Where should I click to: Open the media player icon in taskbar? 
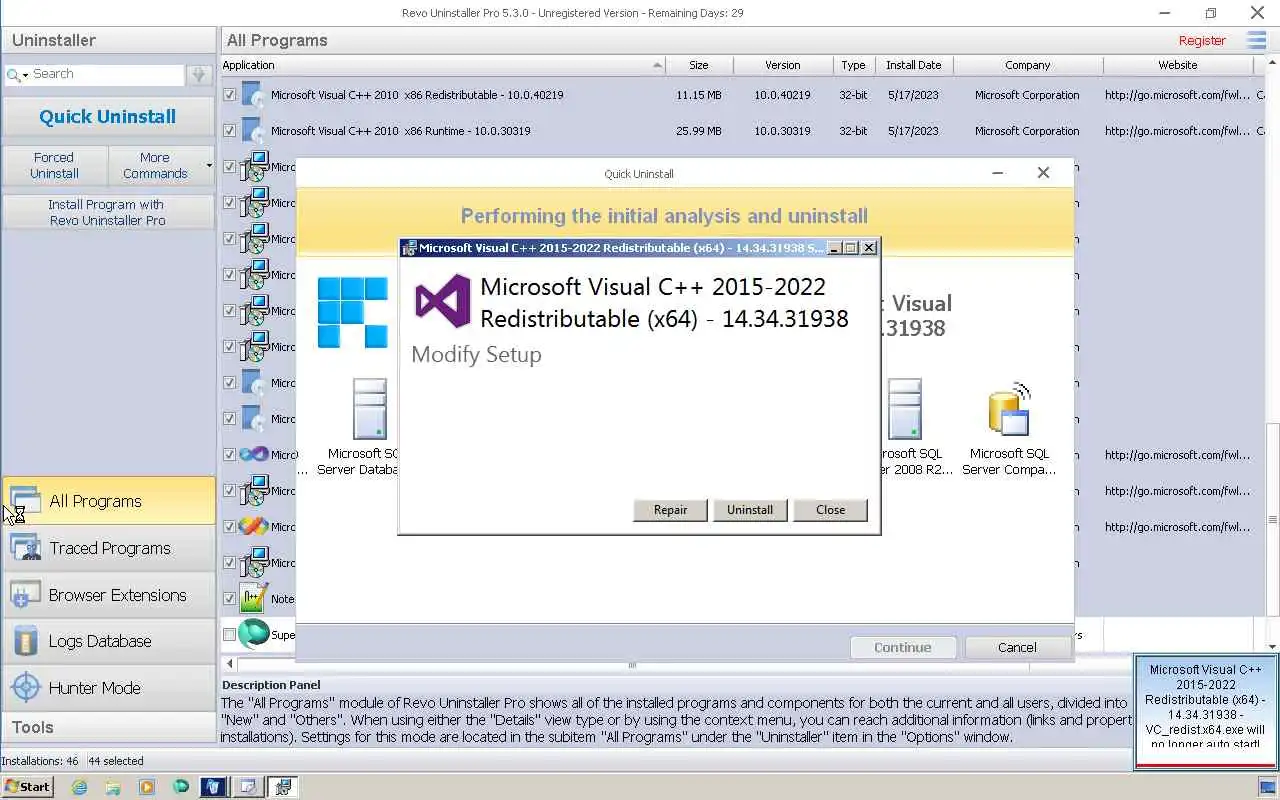click(x=147, y=787)
